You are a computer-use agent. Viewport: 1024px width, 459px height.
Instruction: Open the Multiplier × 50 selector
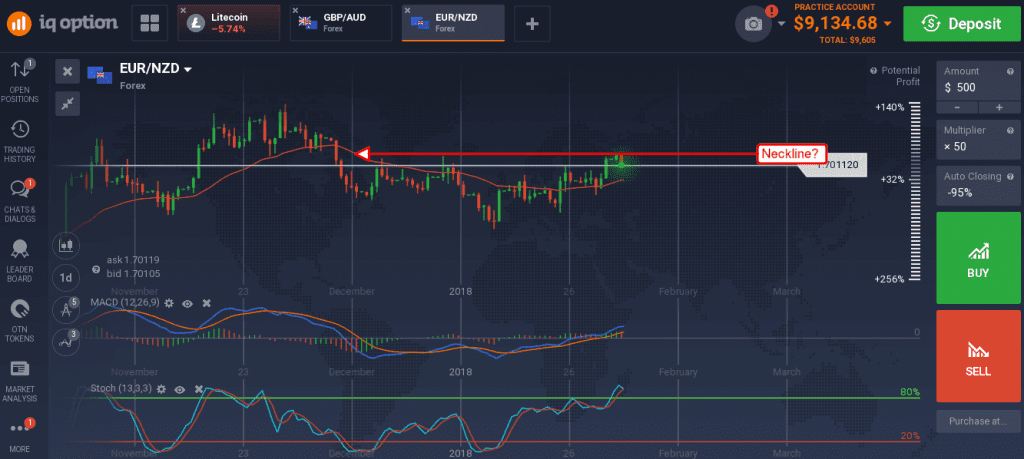coord(978,139)
